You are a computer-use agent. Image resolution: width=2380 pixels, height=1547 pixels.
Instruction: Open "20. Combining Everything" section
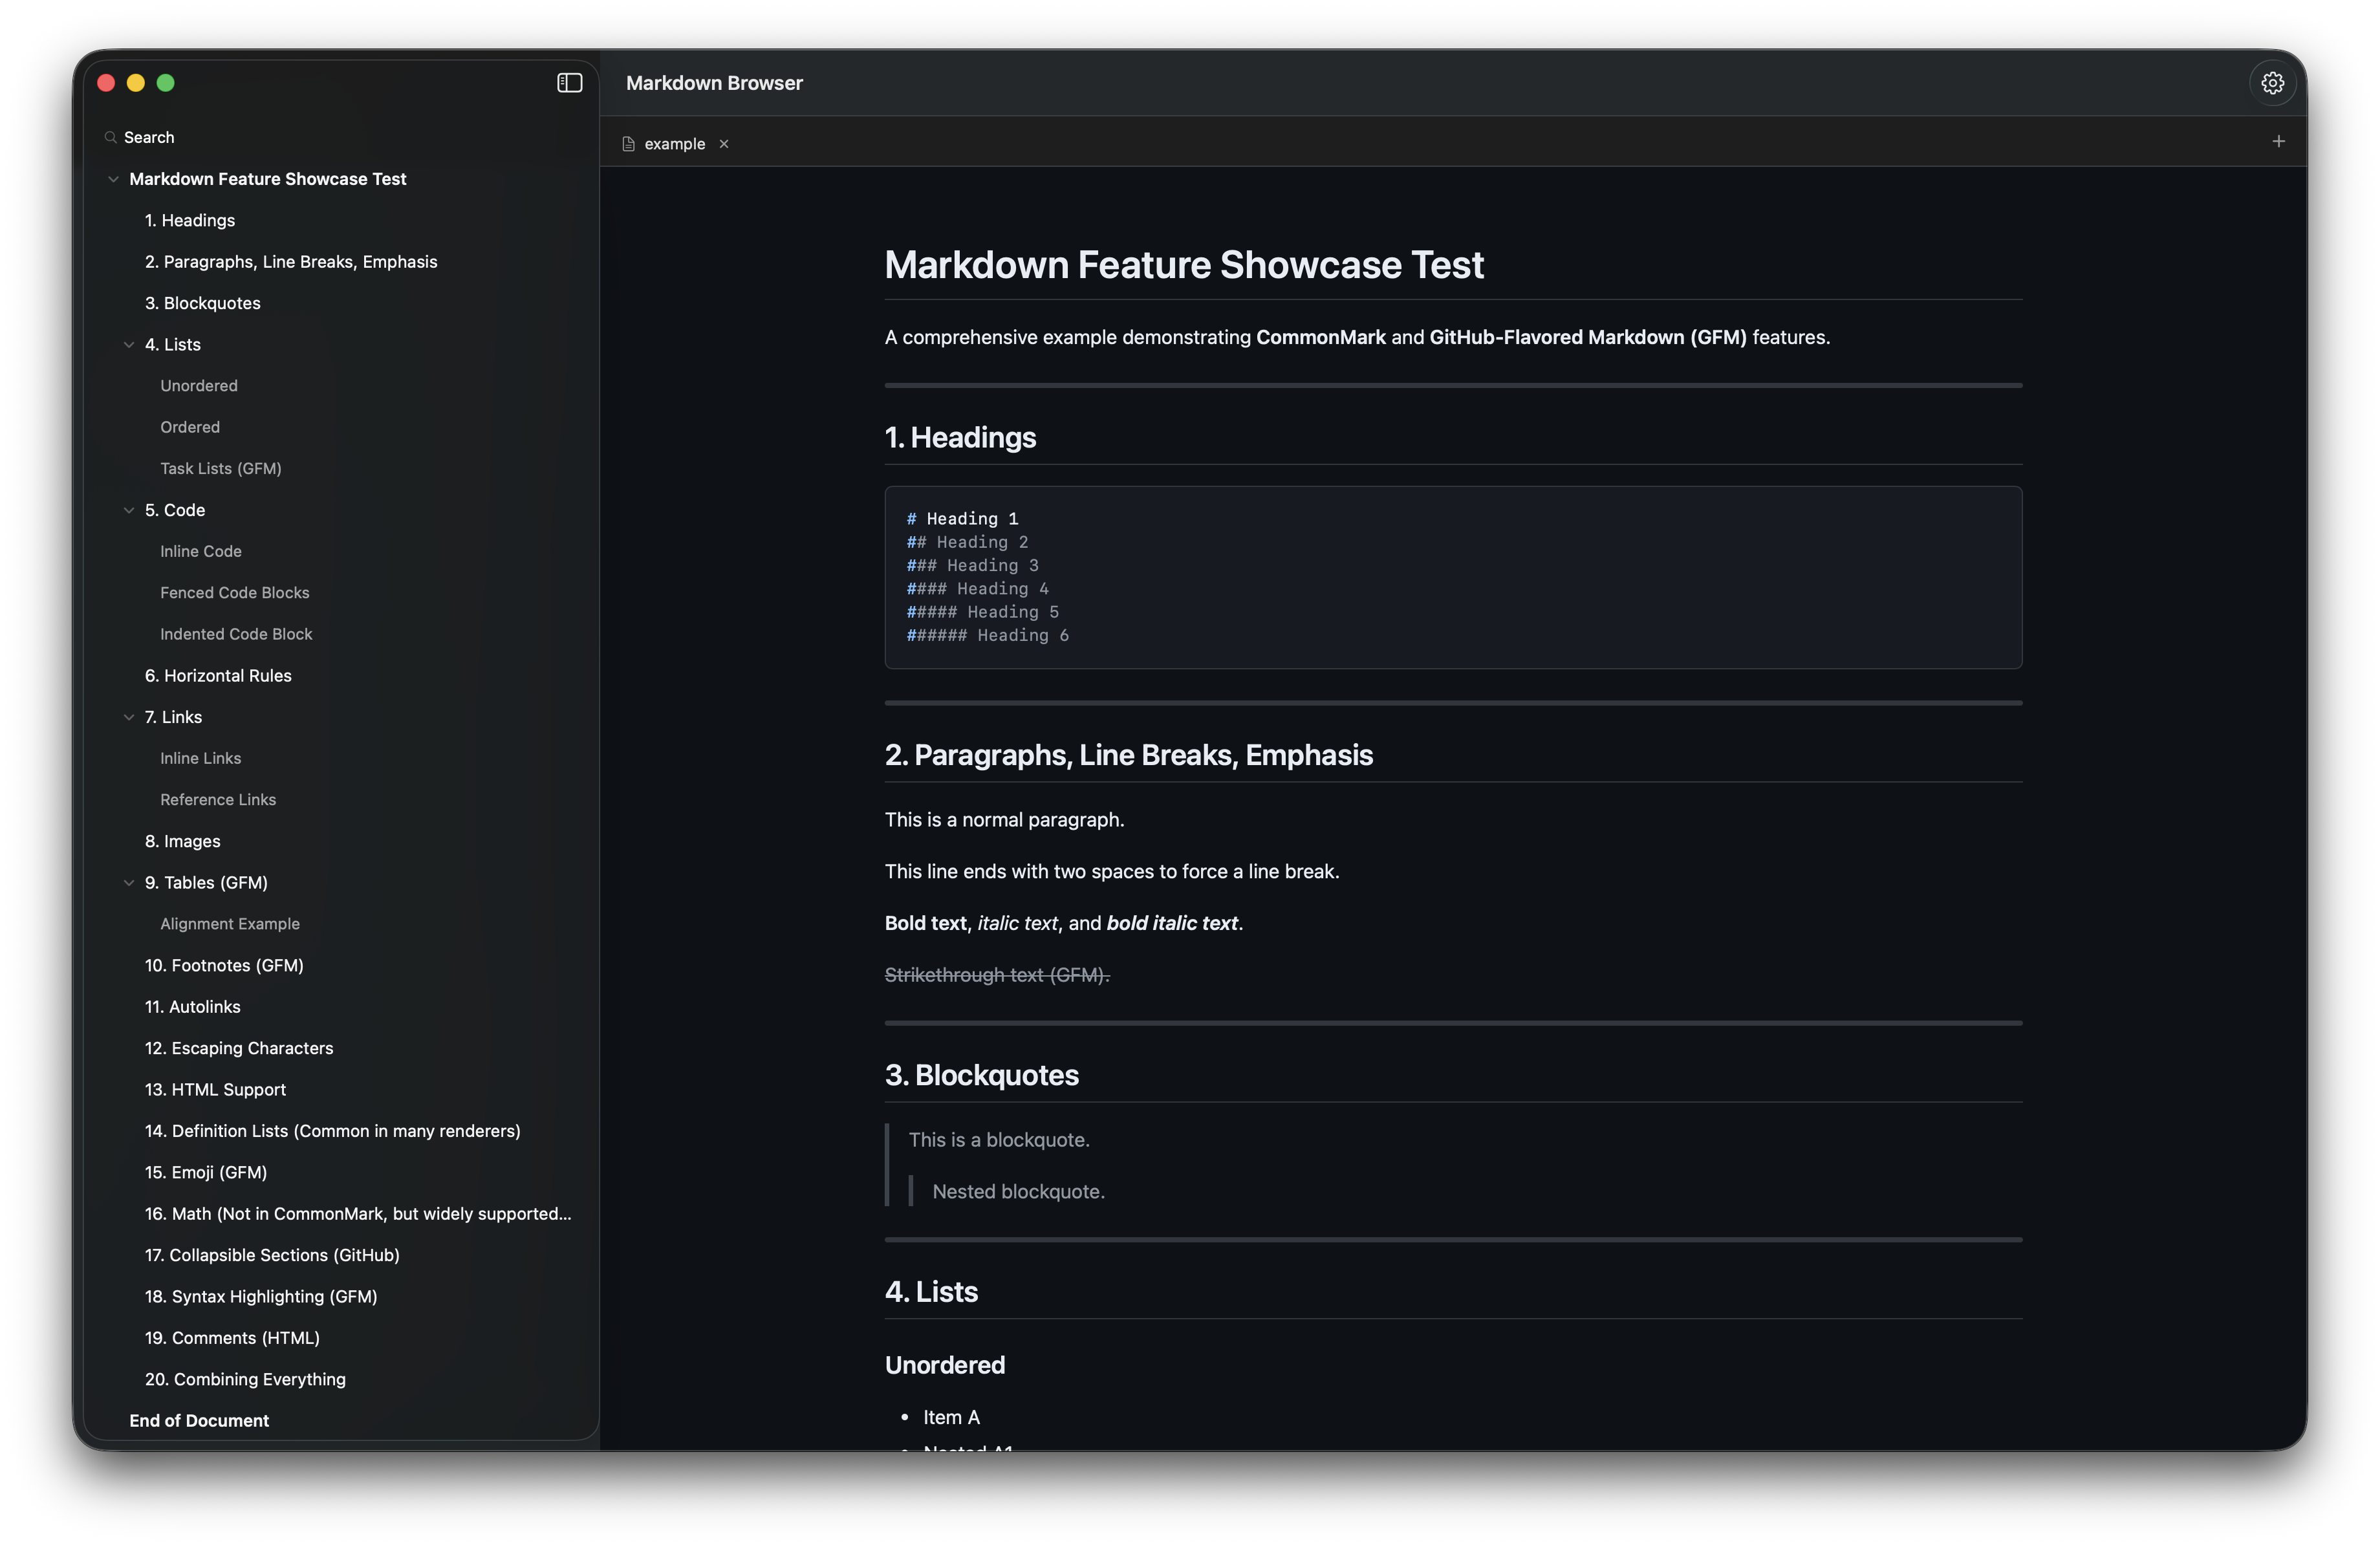click(x=245, y=1379)
